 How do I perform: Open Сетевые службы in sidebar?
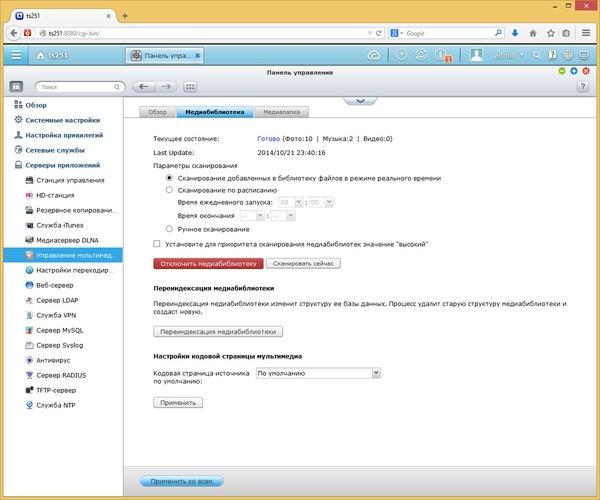(x=49, y=150)
